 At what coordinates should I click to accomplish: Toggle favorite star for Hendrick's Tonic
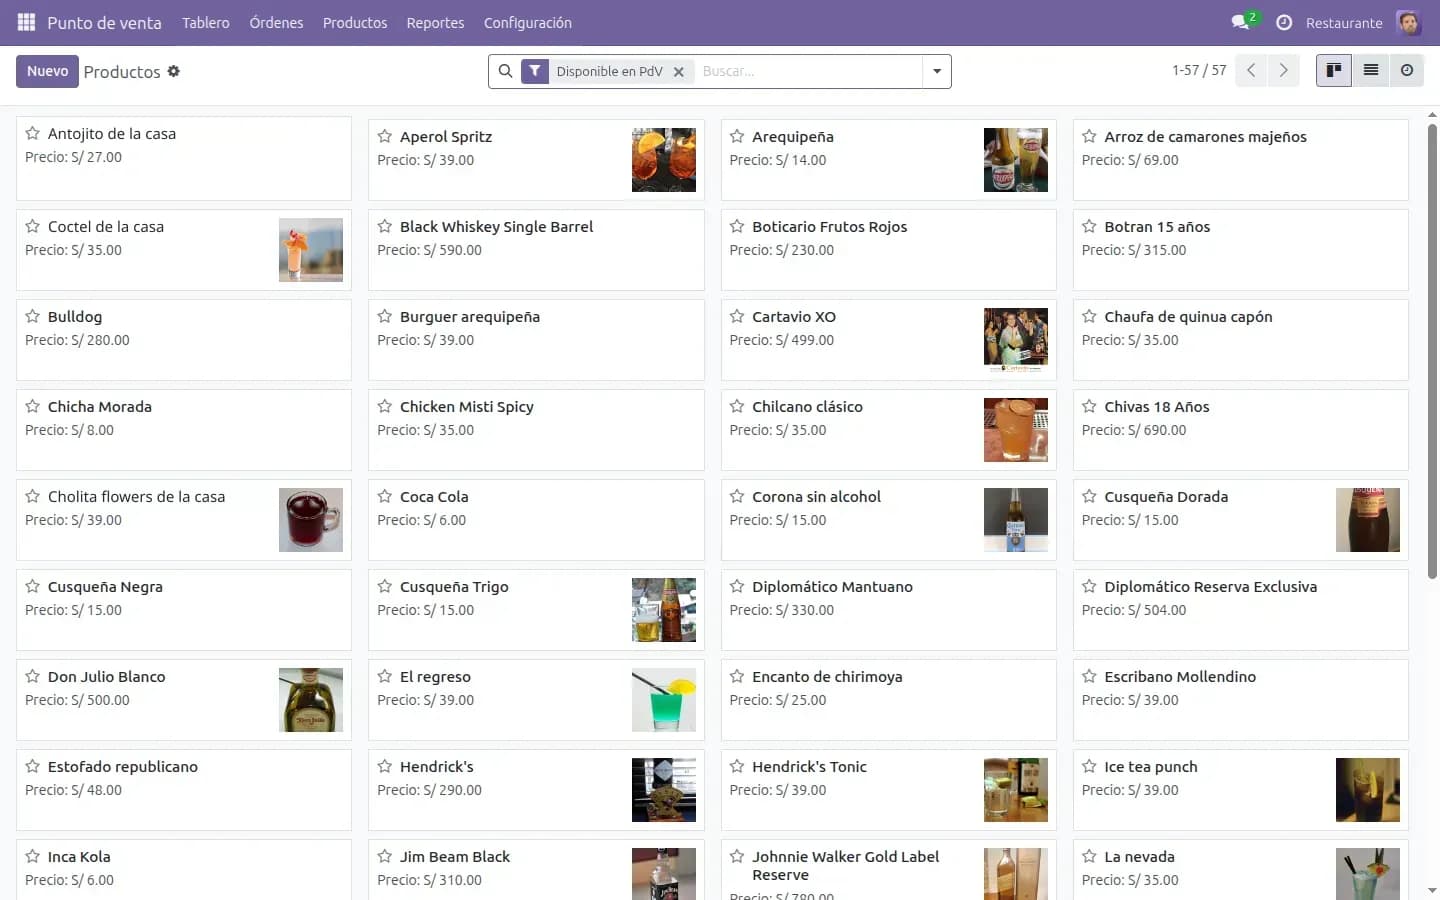pos(737,766)
